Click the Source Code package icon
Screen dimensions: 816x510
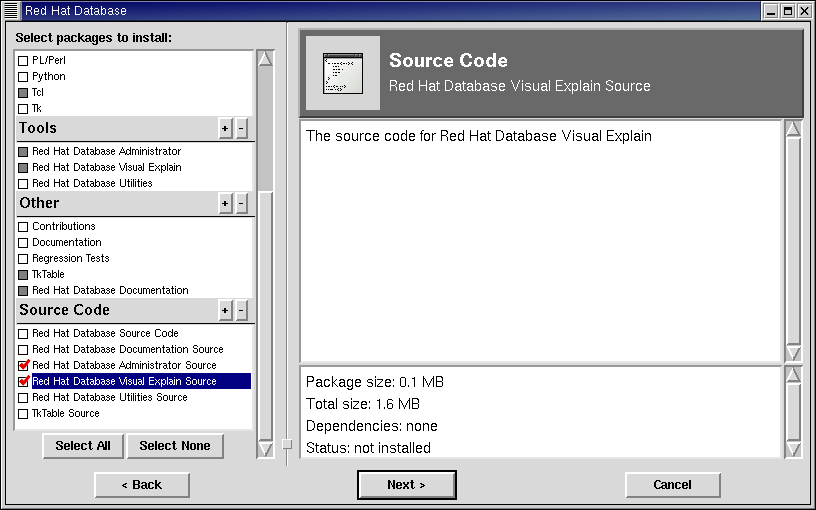(343, 73)
